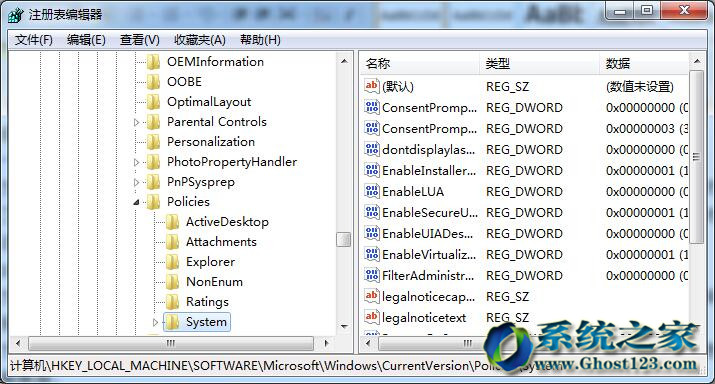Click the tree pane scroll down arrow
The image size is (715, 384).
click(x=344, y=327)
